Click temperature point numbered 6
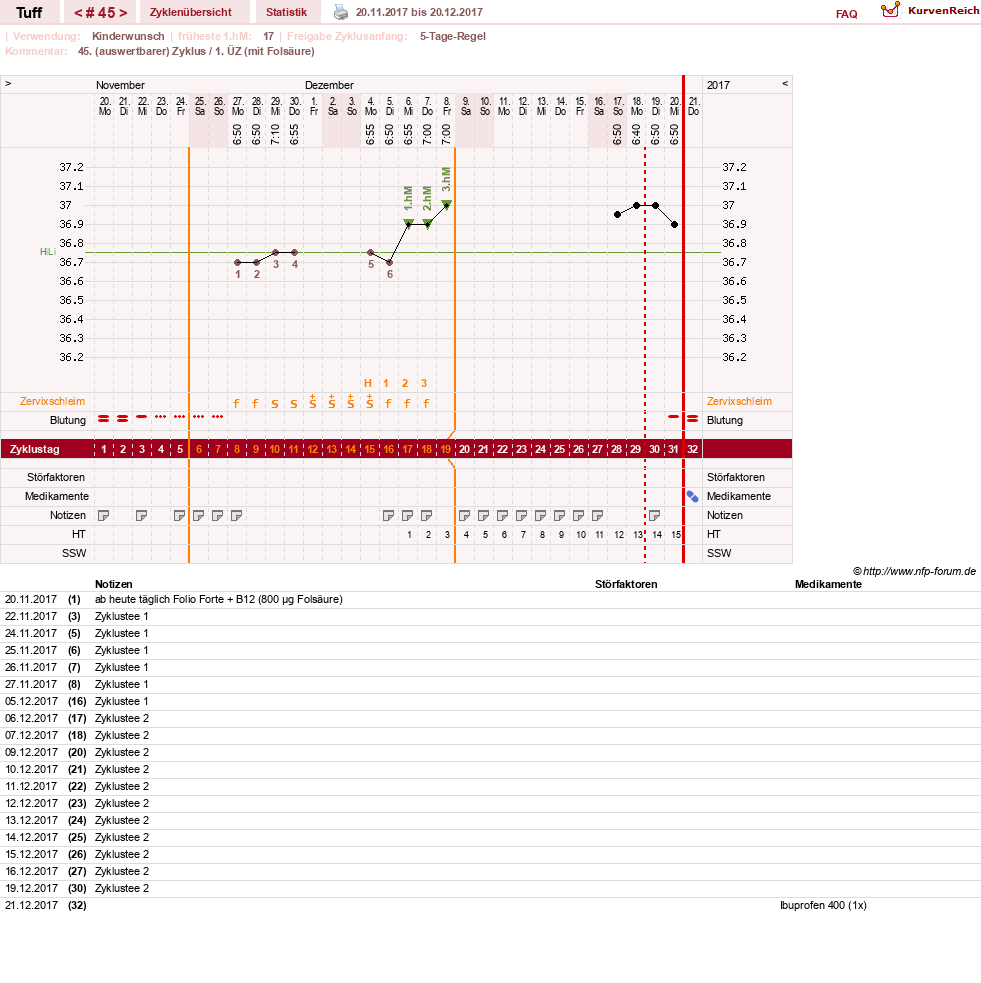This screenshot has height=983, width=981. click(389, 262)
